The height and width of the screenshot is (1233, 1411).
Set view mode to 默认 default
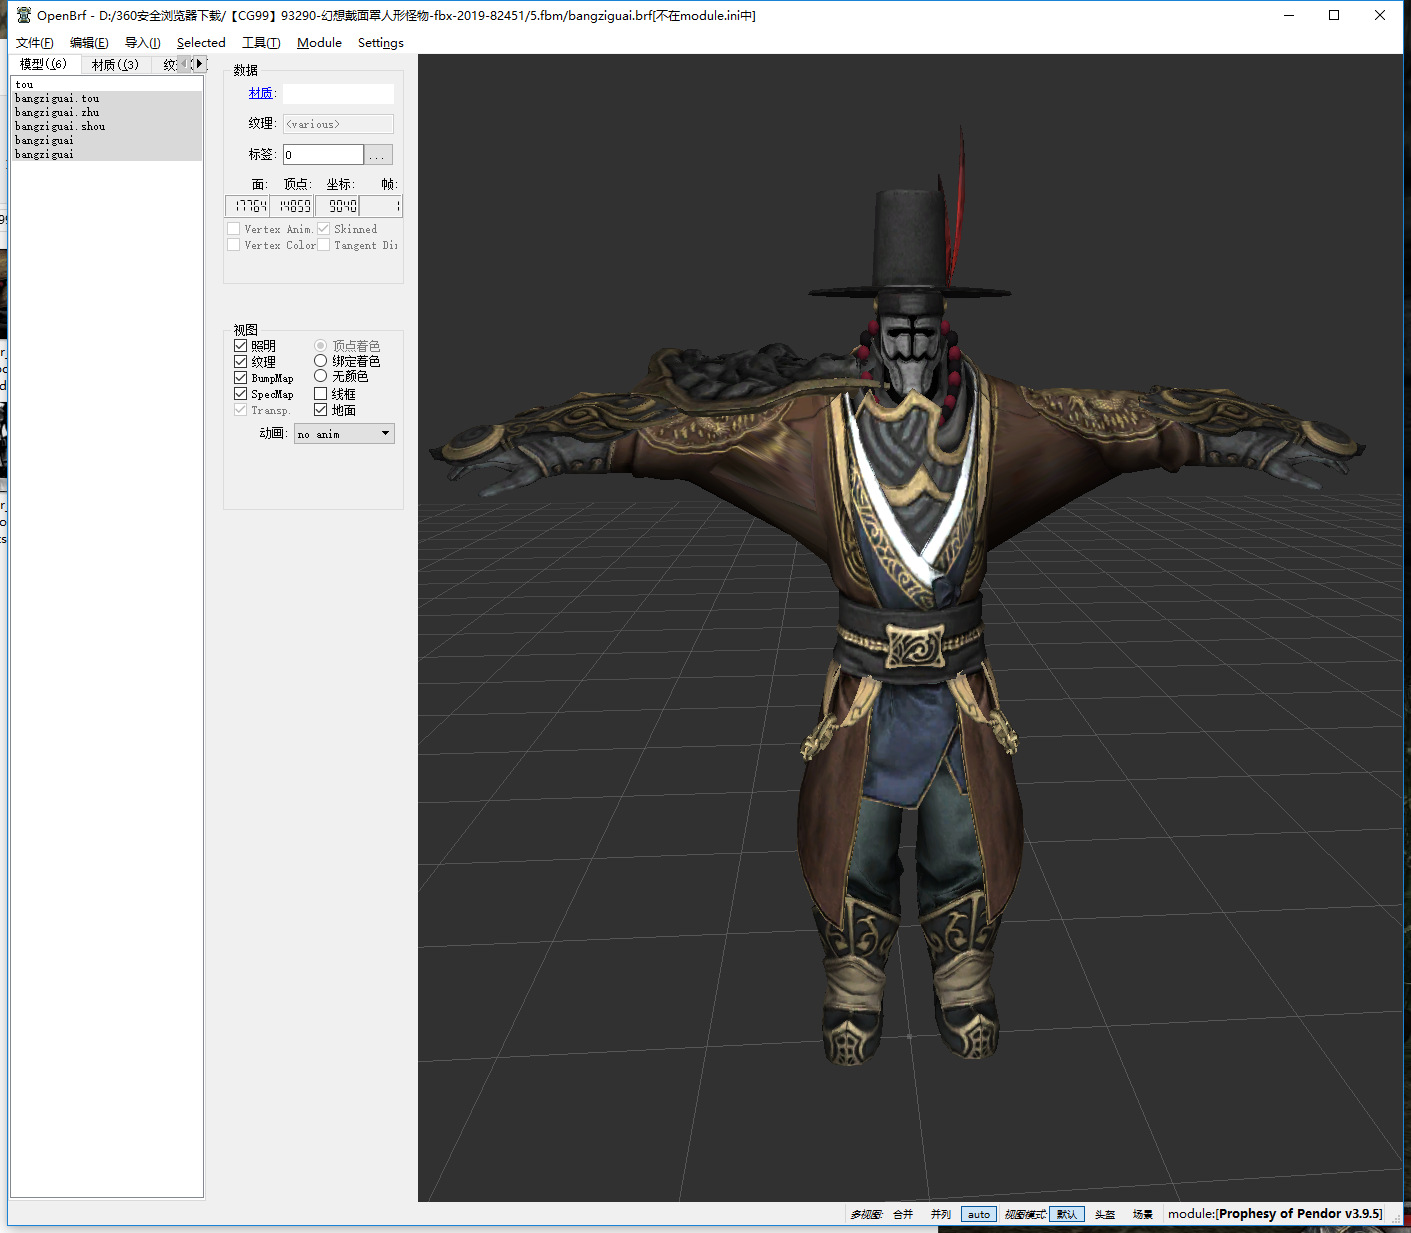click(1067, 1214)
